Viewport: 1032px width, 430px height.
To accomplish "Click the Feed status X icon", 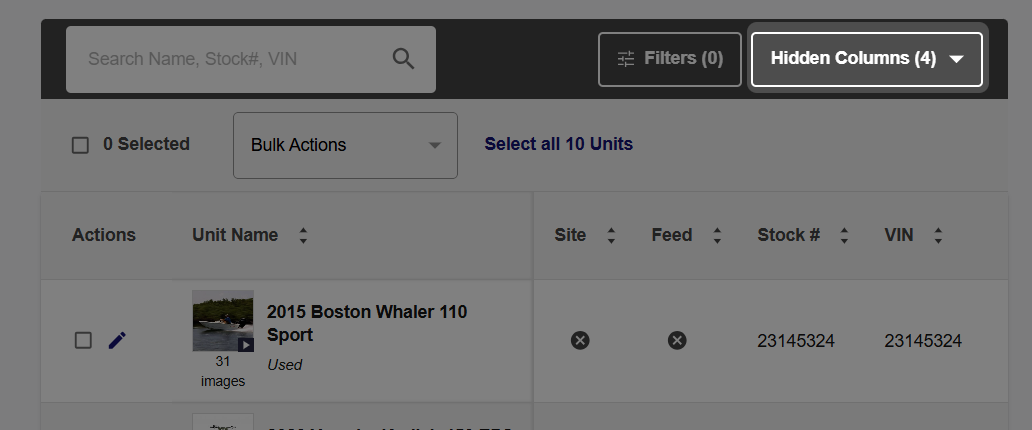I will coord(677,340).
